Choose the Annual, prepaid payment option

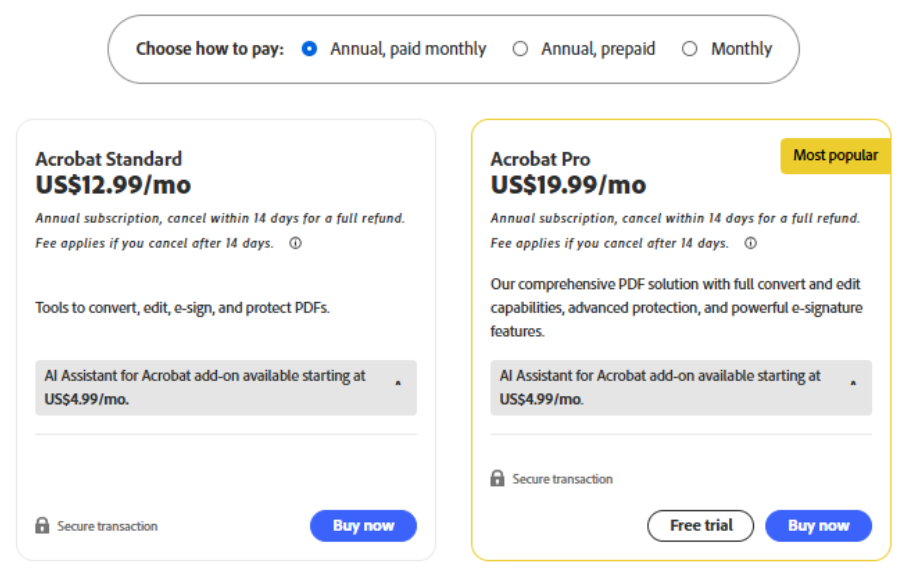coord(520,48)
